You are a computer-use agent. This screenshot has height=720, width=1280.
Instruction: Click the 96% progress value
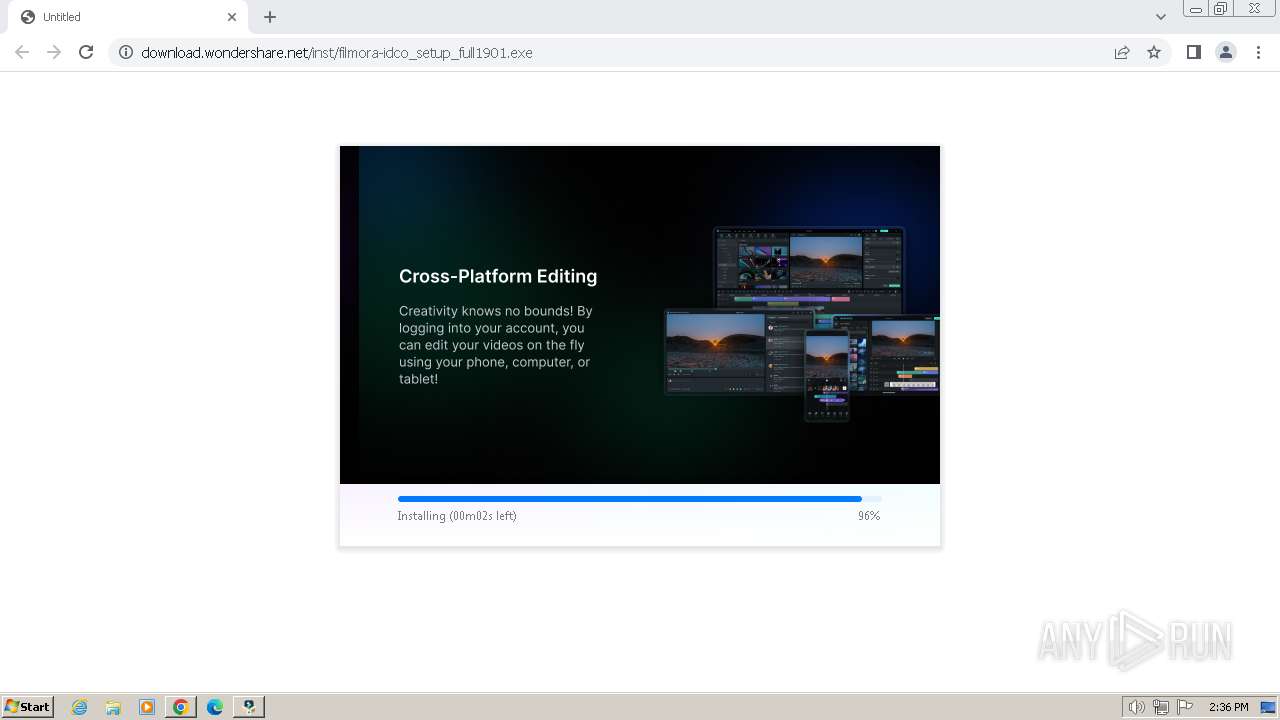pos(869,516)
